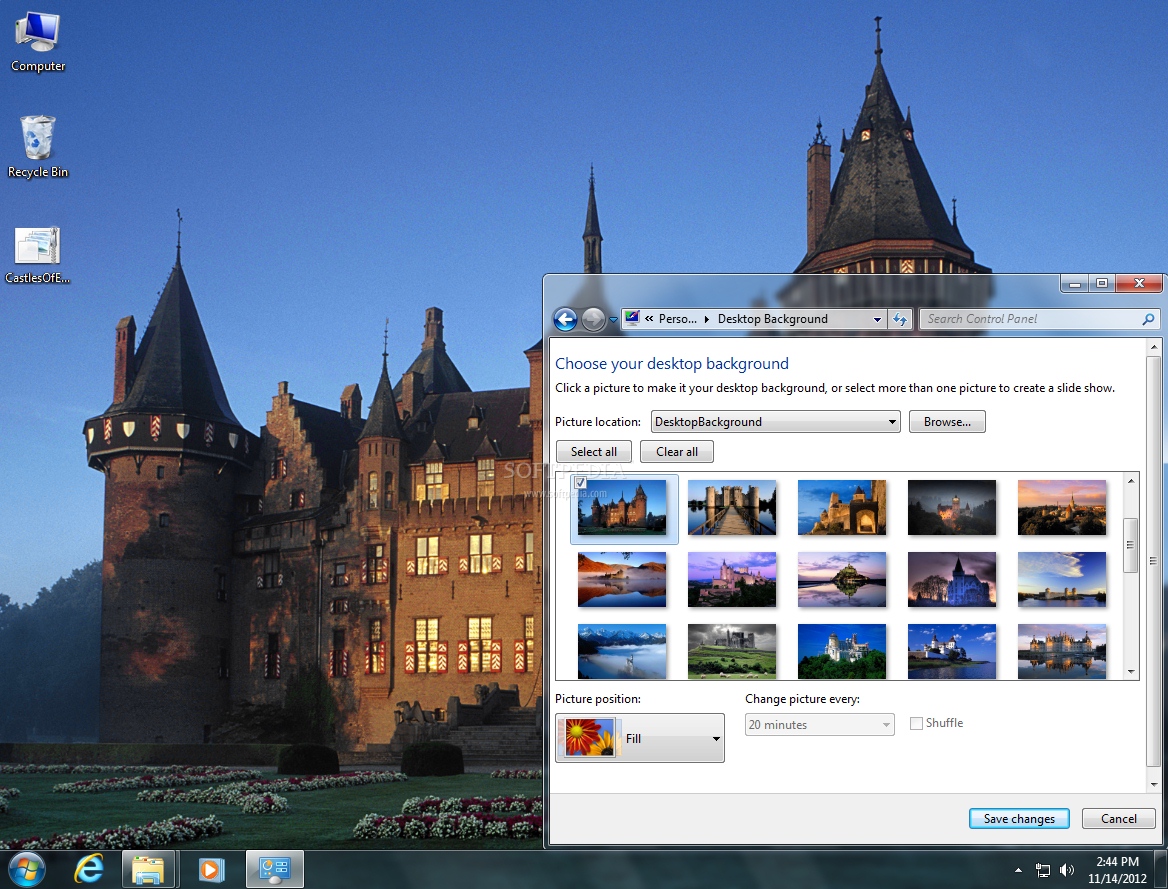This screenshot has width=1168, height=889.
Task: Select the purple-sky castle on hill thumbnail
Action: coord(731,580)
